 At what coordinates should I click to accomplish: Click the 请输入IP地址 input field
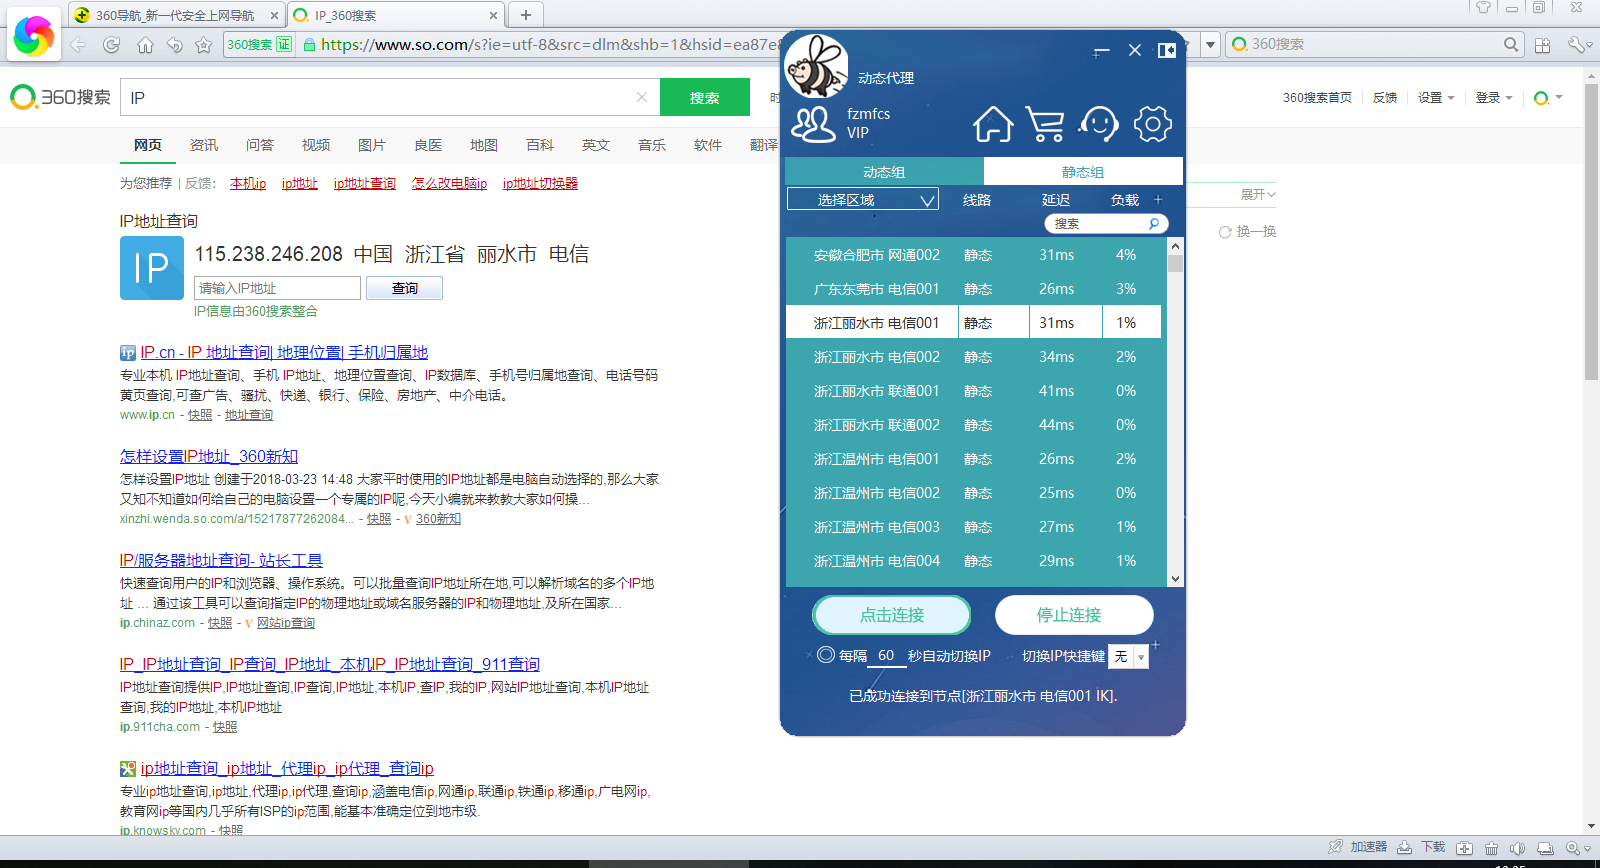(x=277, y=288)
